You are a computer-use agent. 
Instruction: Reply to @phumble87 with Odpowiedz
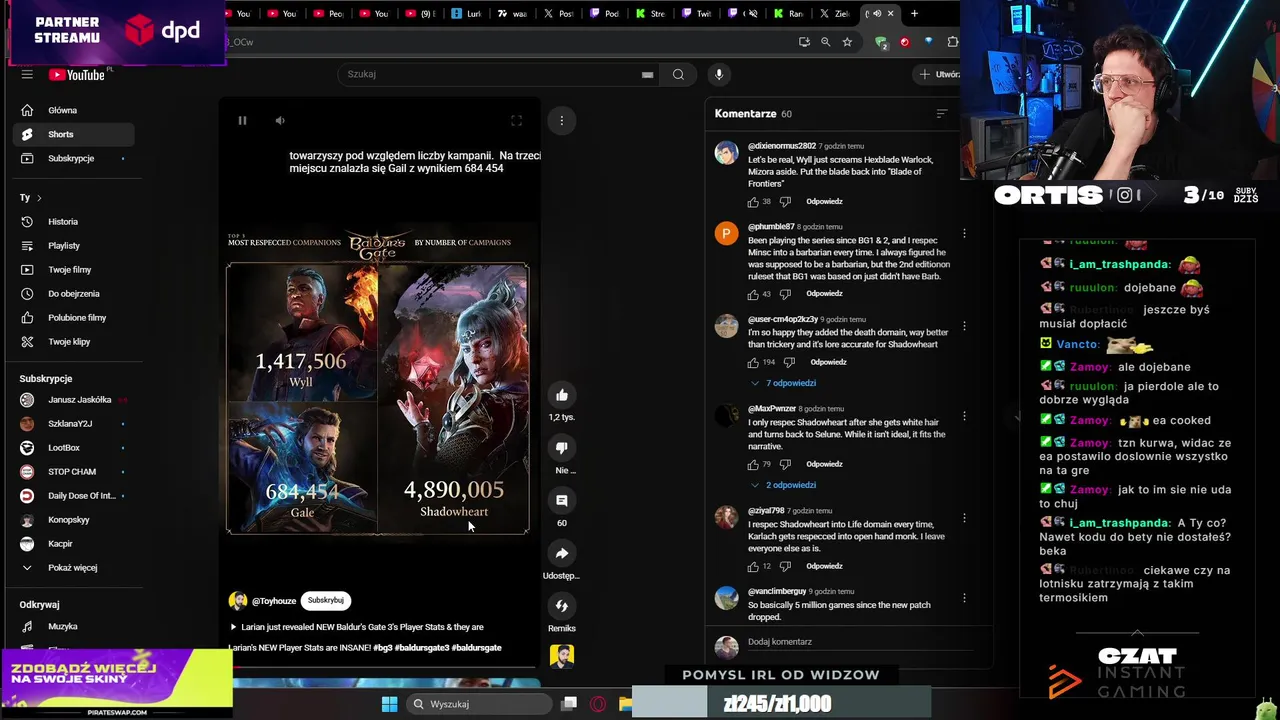824,294
